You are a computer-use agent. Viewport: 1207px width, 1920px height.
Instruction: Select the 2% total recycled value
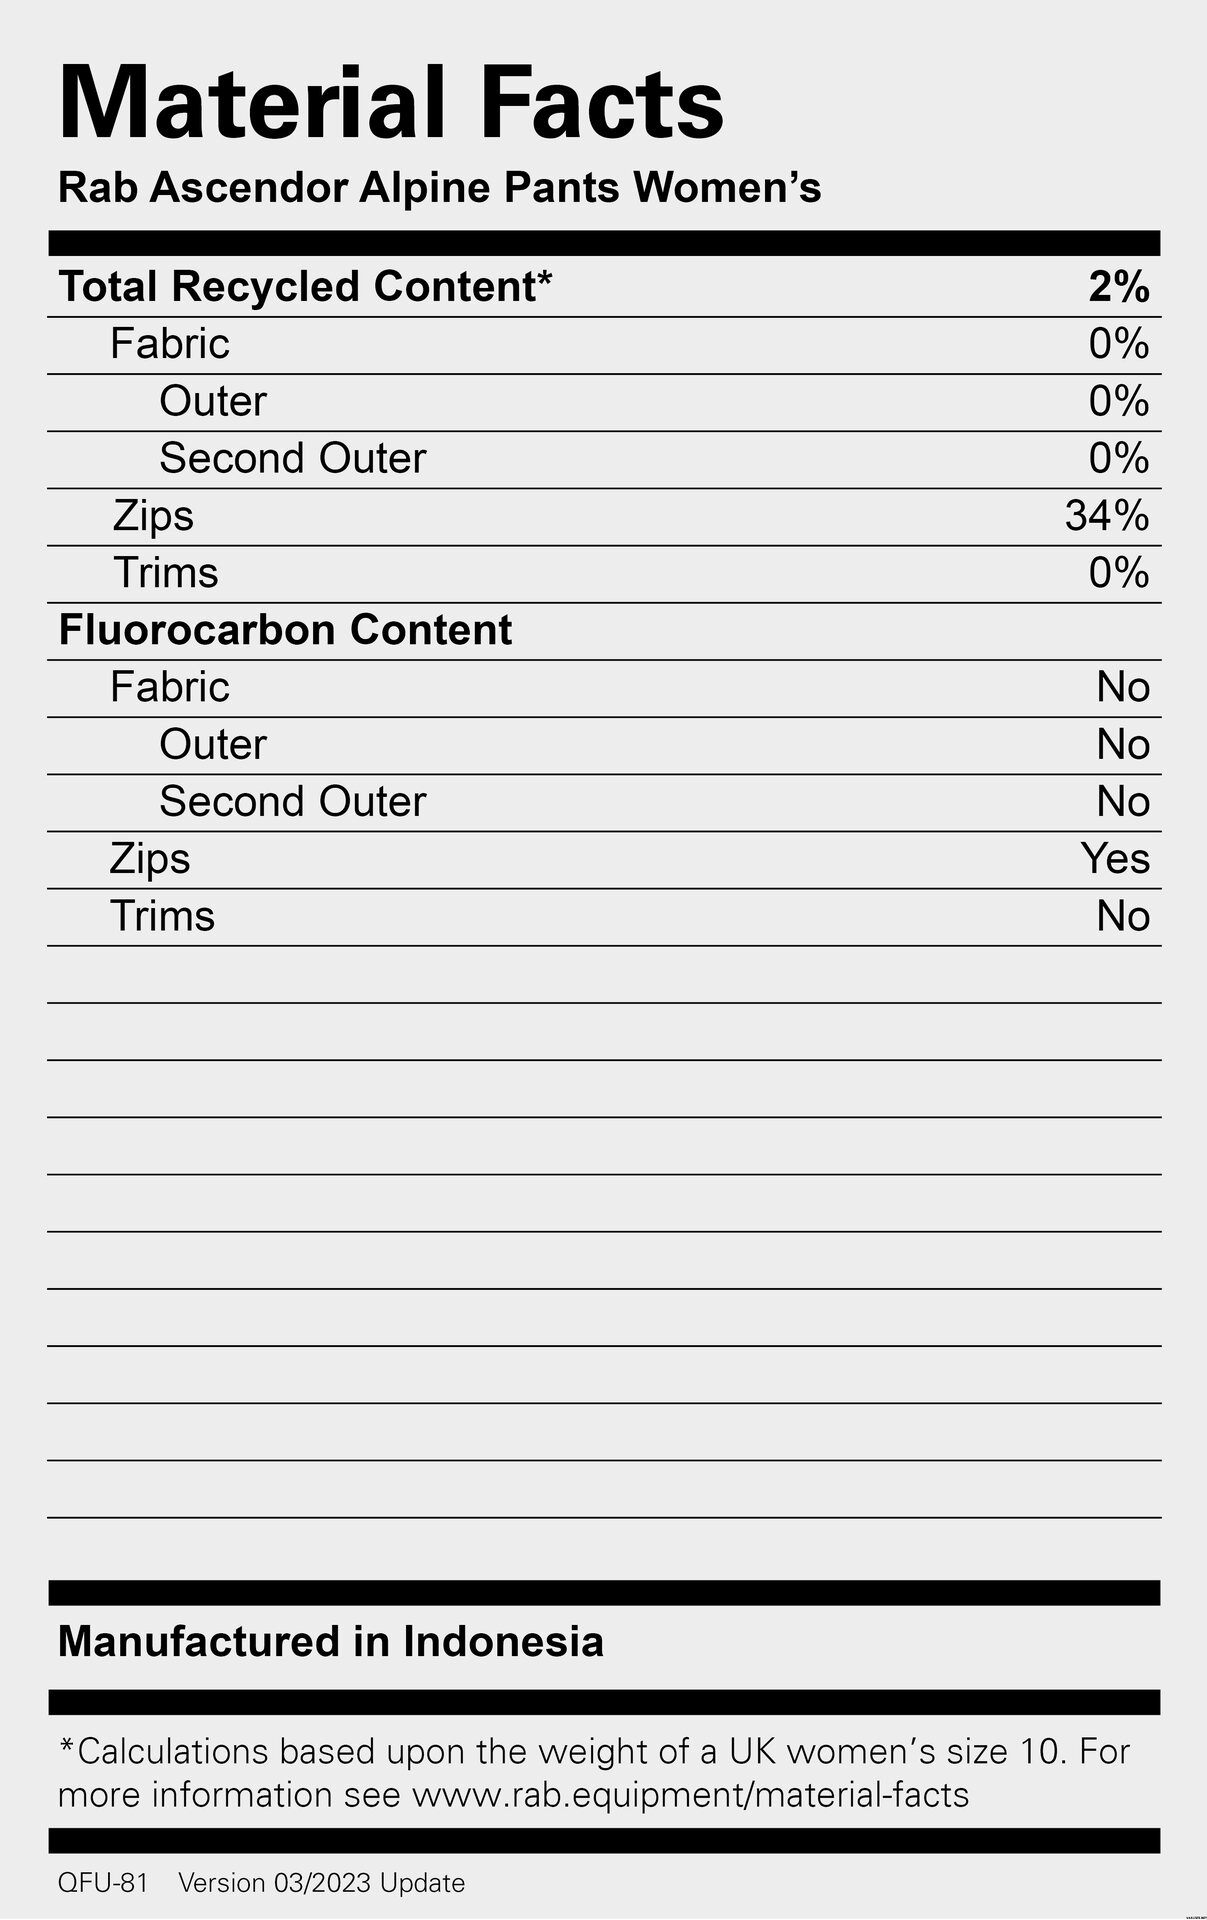tap(1119, 287)
